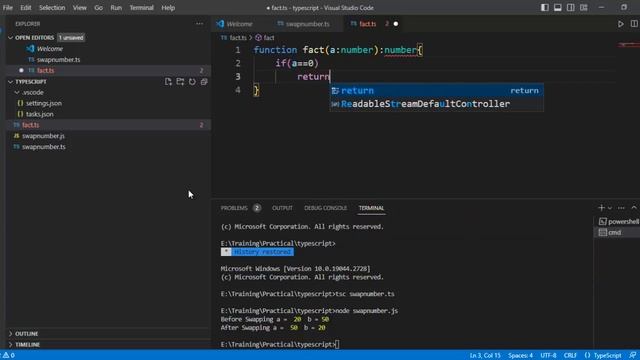Open the Run menu
The height and width of the screenshot is (360, 640).
tap(116, 8)
